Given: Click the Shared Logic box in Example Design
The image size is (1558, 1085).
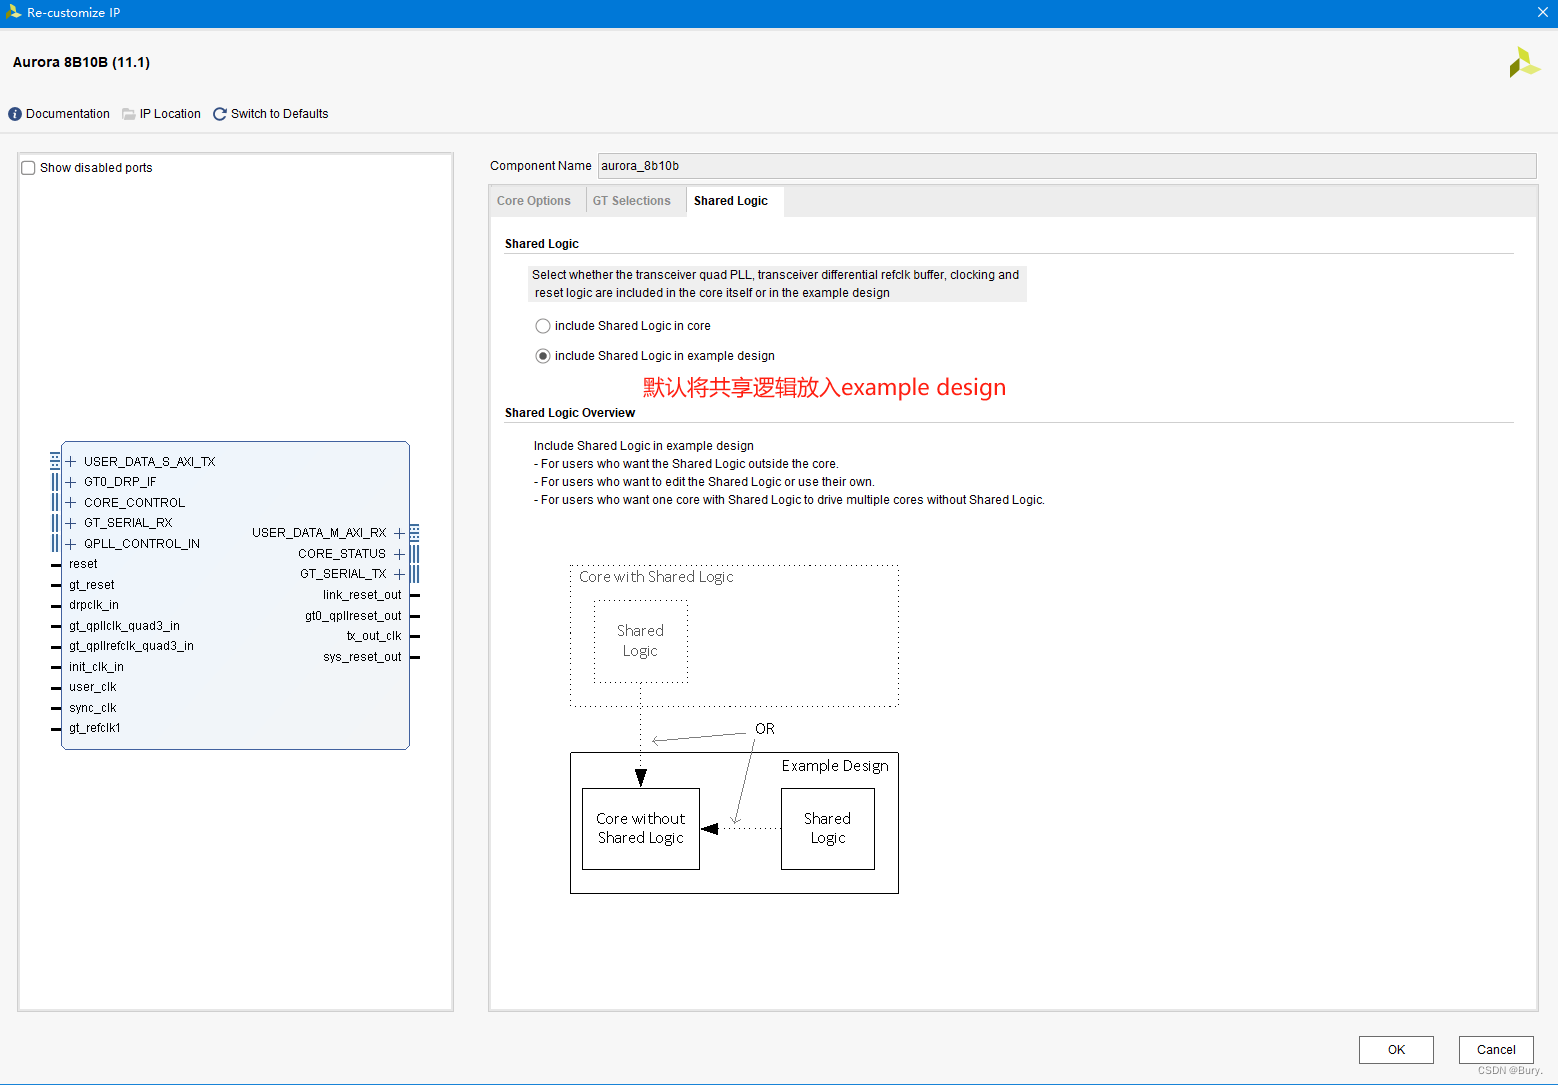Looking at the screenshot, I should tap(828, 829).
